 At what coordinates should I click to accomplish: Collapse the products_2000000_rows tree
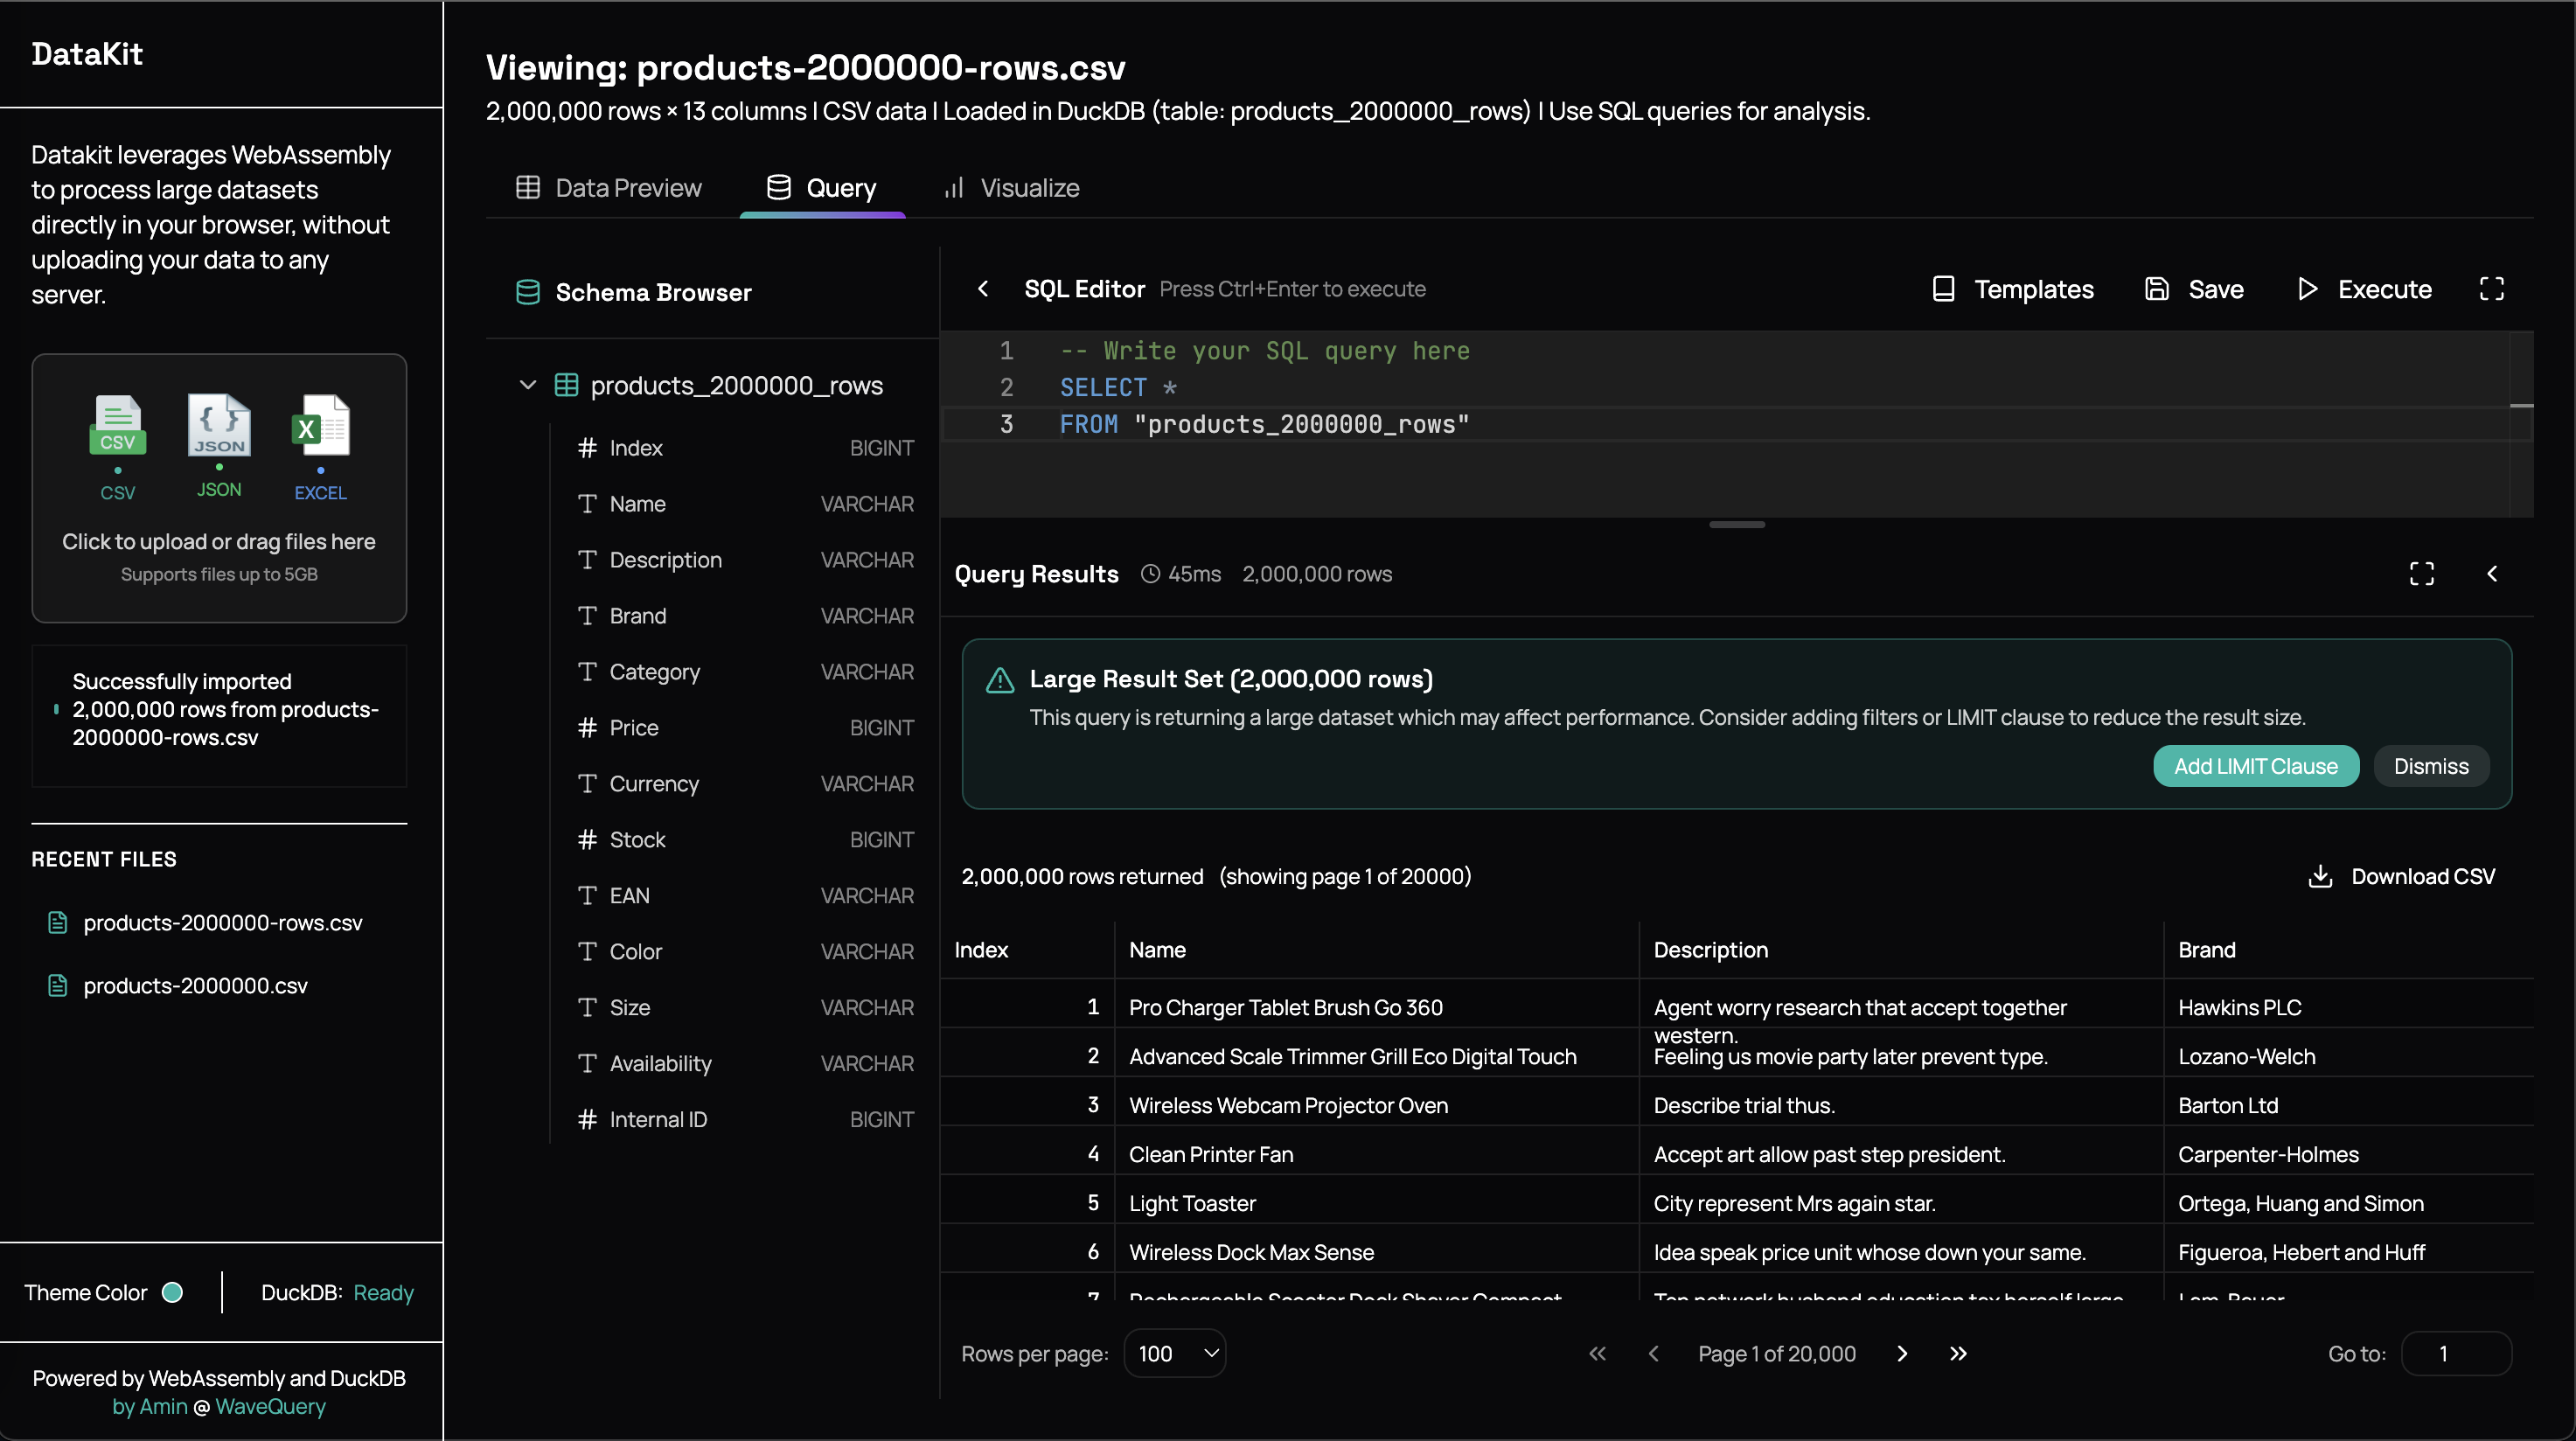pyautogui.click(x=528, y=385)
